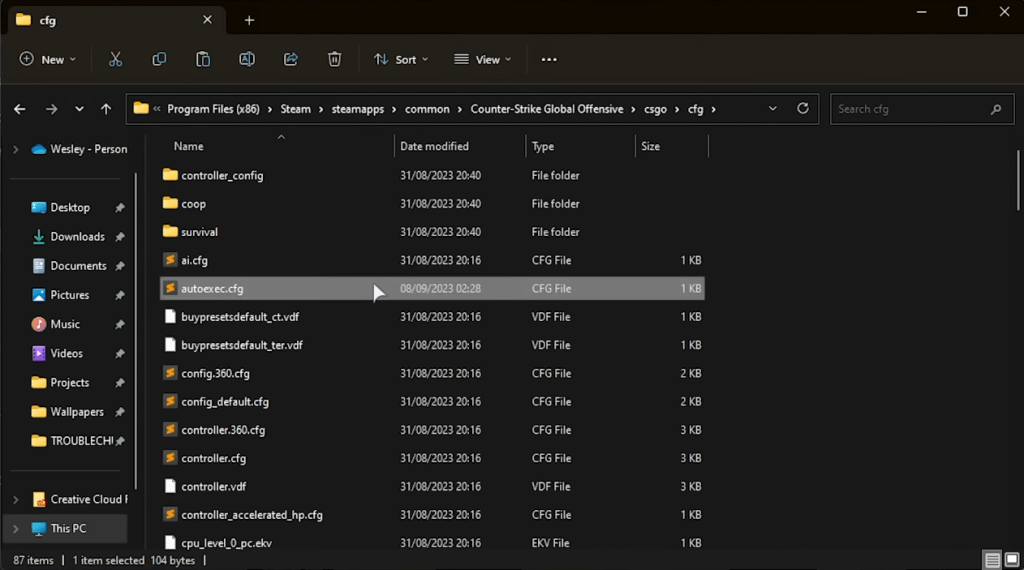Open Documents in the sidebar

[x=78, y=266]
